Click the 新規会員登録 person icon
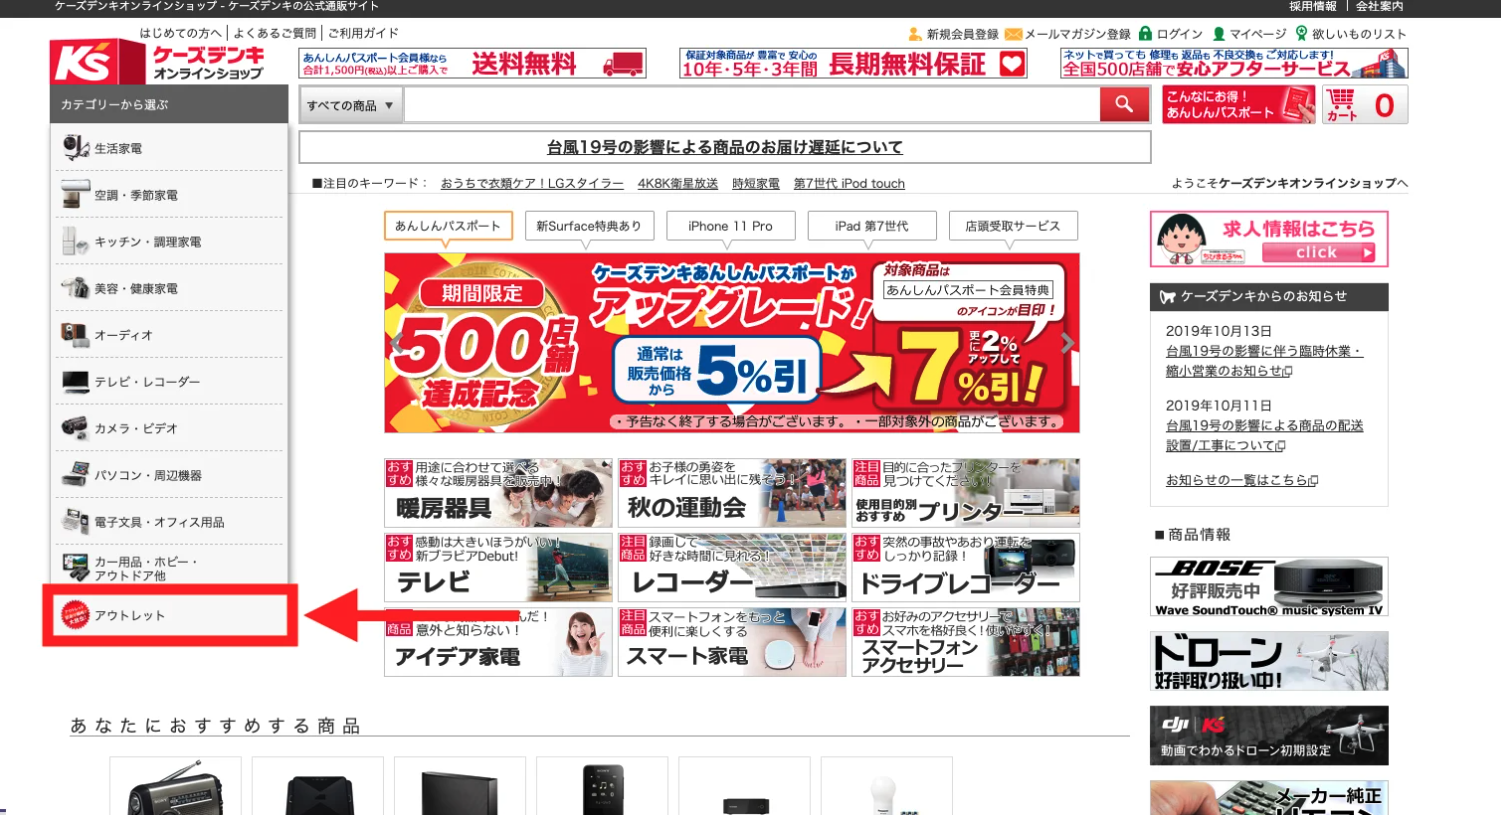 coord(914,34)
